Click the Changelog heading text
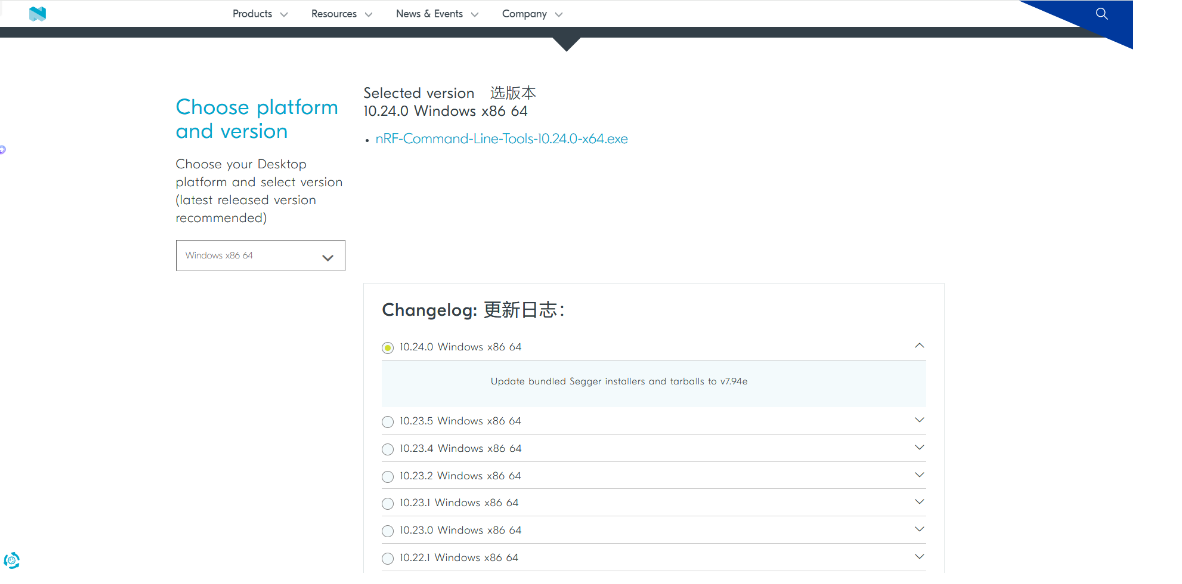 coord(473,310)
